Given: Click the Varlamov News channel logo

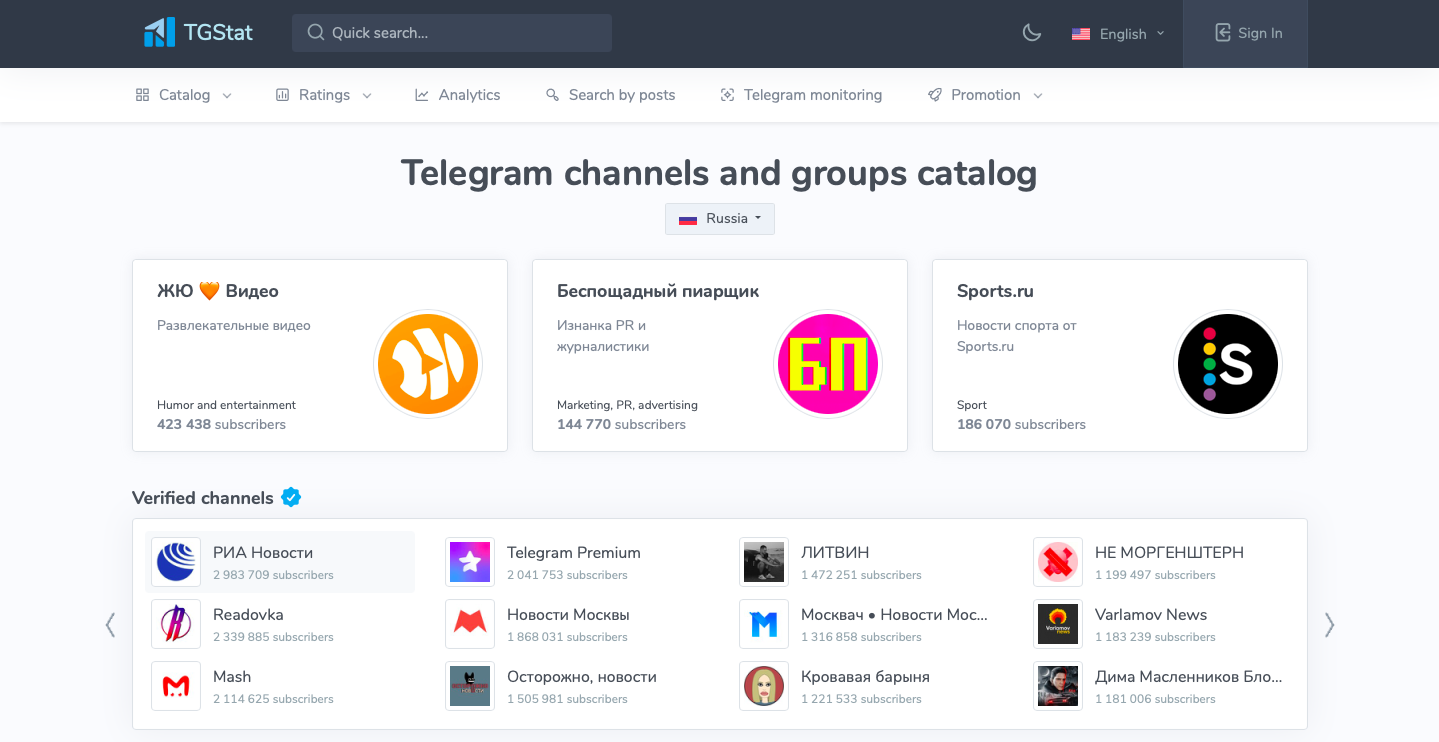Looking at the screenshot, I should pos(1058,624).
